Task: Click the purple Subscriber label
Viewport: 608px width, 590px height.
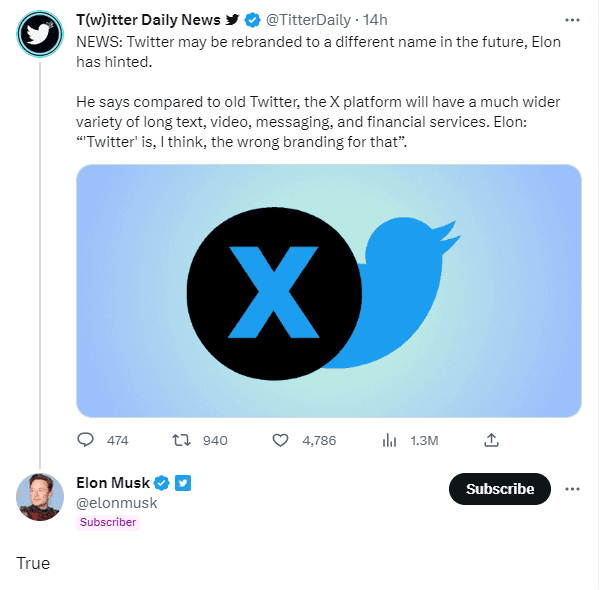Action: [108, 522]
